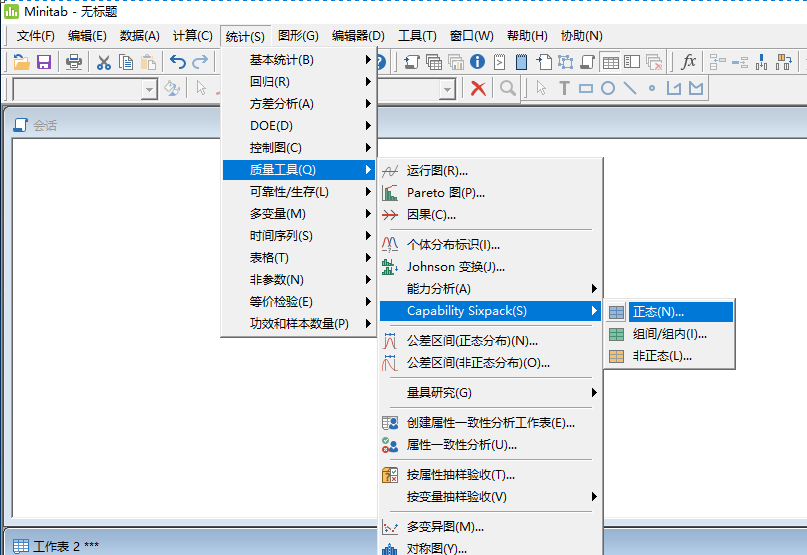This screenshot has width=807, height=555.
Task: Select 非正态(L)... option
Action: tap(669, 356)
